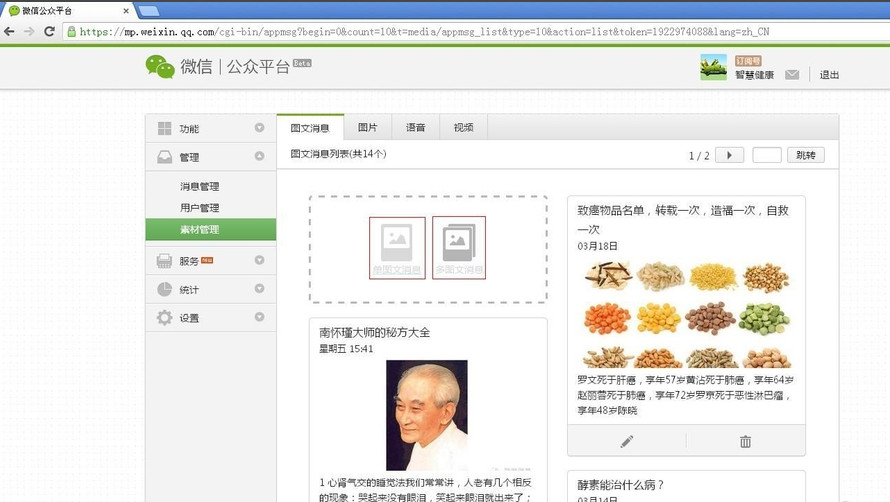
Task: Open the mail envelope icon in header
Action: pyautogui.click(x=792, y=75)
